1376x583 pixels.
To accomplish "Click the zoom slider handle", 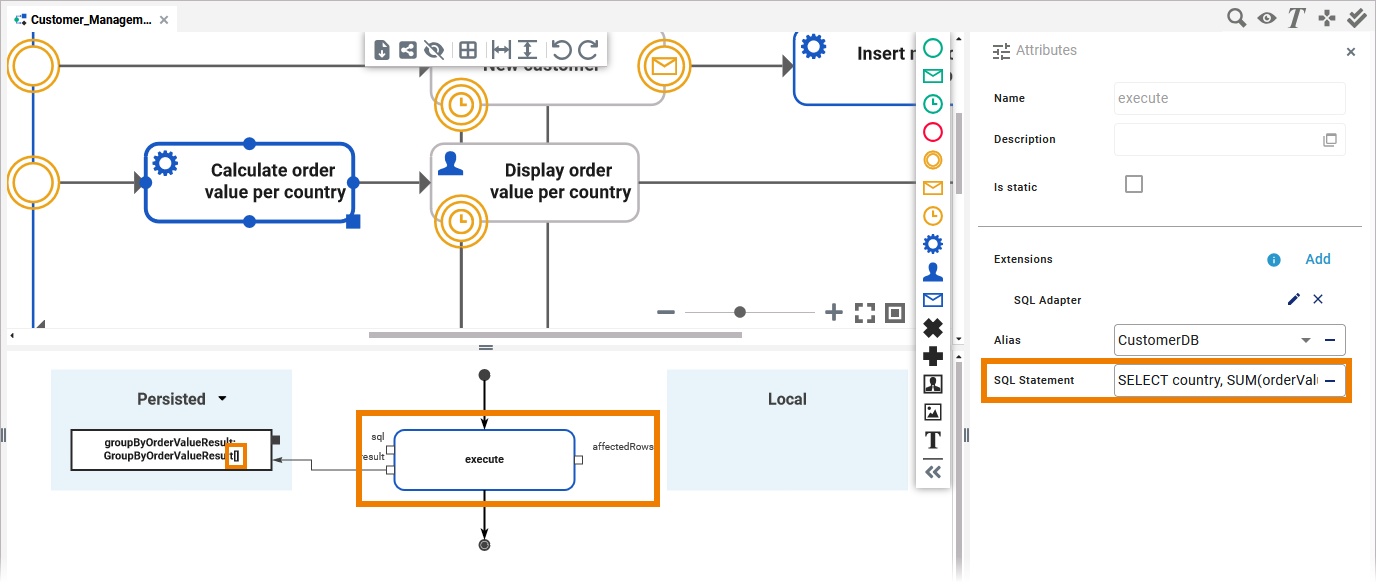I will pyautogui.click(x=740, y=312).
